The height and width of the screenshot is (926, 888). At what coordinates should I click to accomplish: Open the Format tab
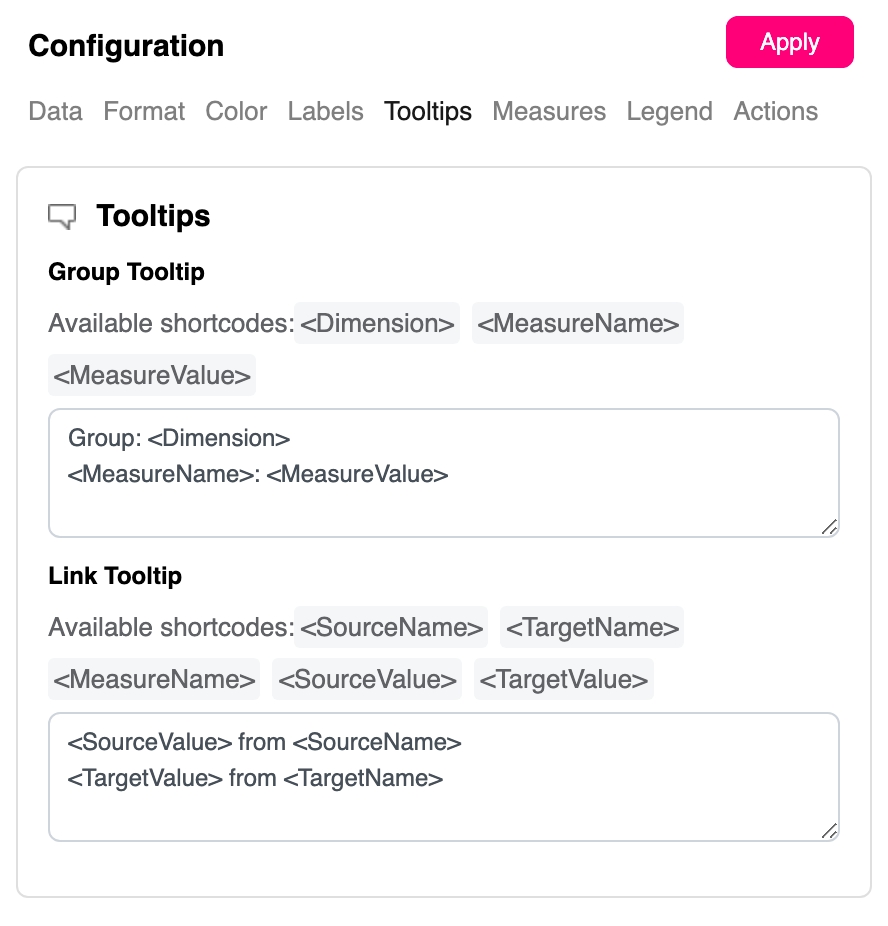click(x=144, y=111)
